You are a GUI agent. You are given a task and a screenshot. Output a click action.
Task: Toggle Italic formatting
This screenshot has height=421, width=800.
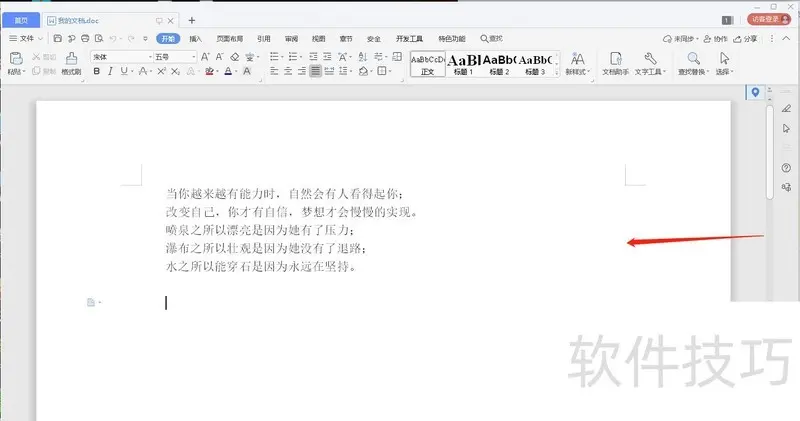click(110, 71)
